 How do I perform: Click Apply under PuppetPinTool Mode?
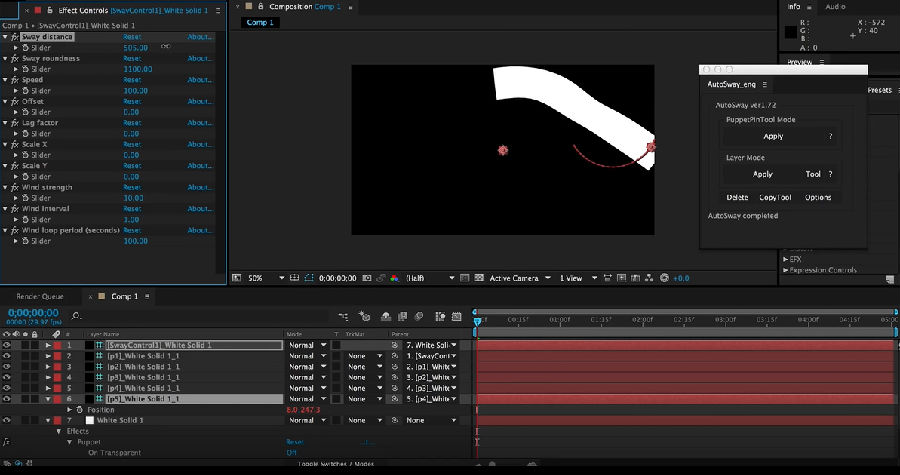point(773,136)
